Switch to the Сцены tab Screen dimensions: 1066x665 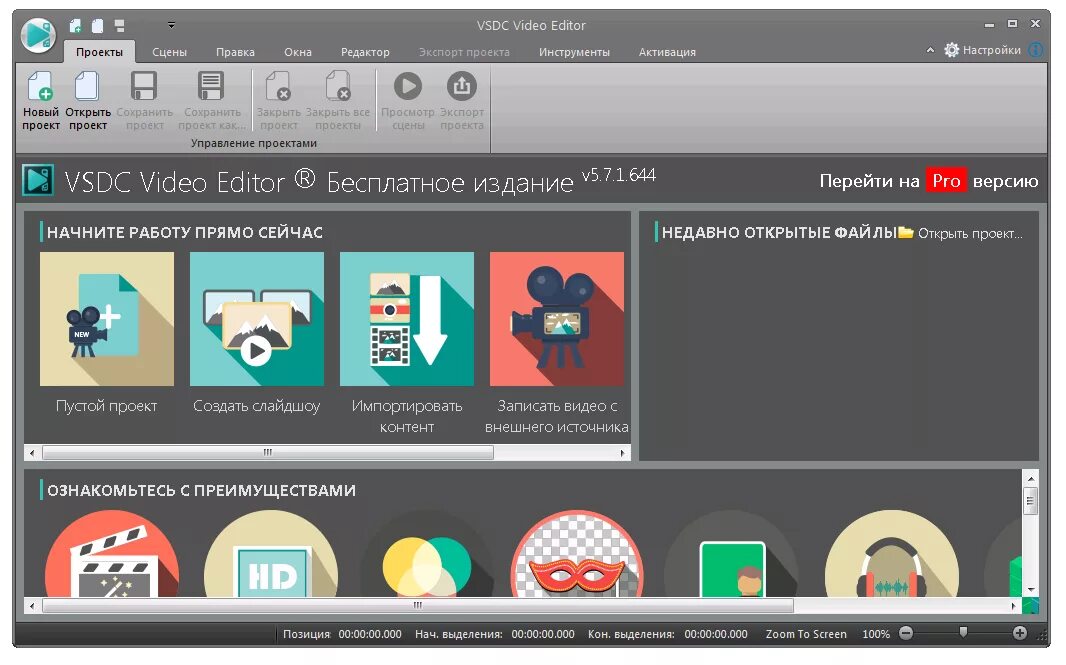pos(169,52)
